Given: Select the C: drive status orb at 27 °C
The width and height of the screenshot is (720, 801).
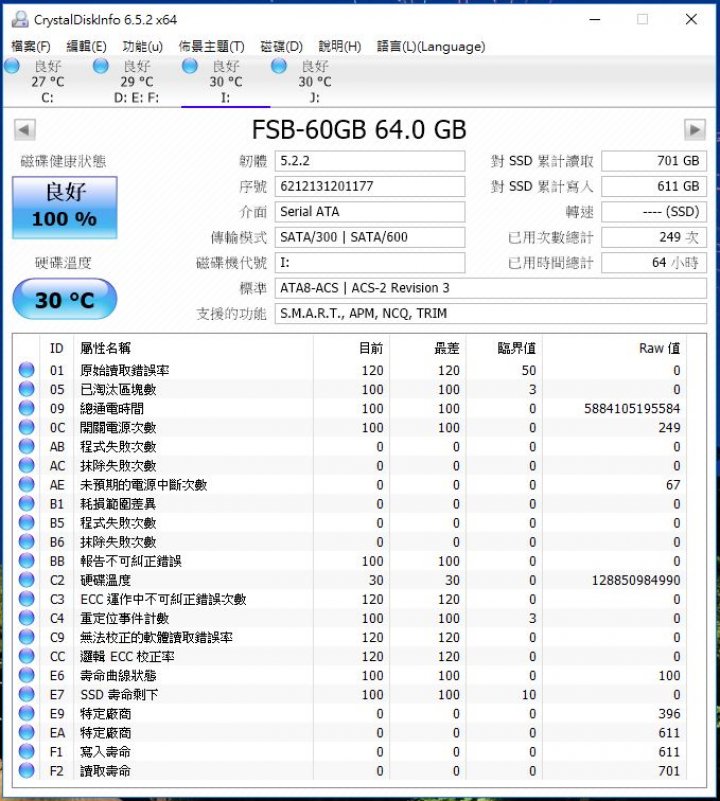Looking at the screenshot, I should click(12, 66).
